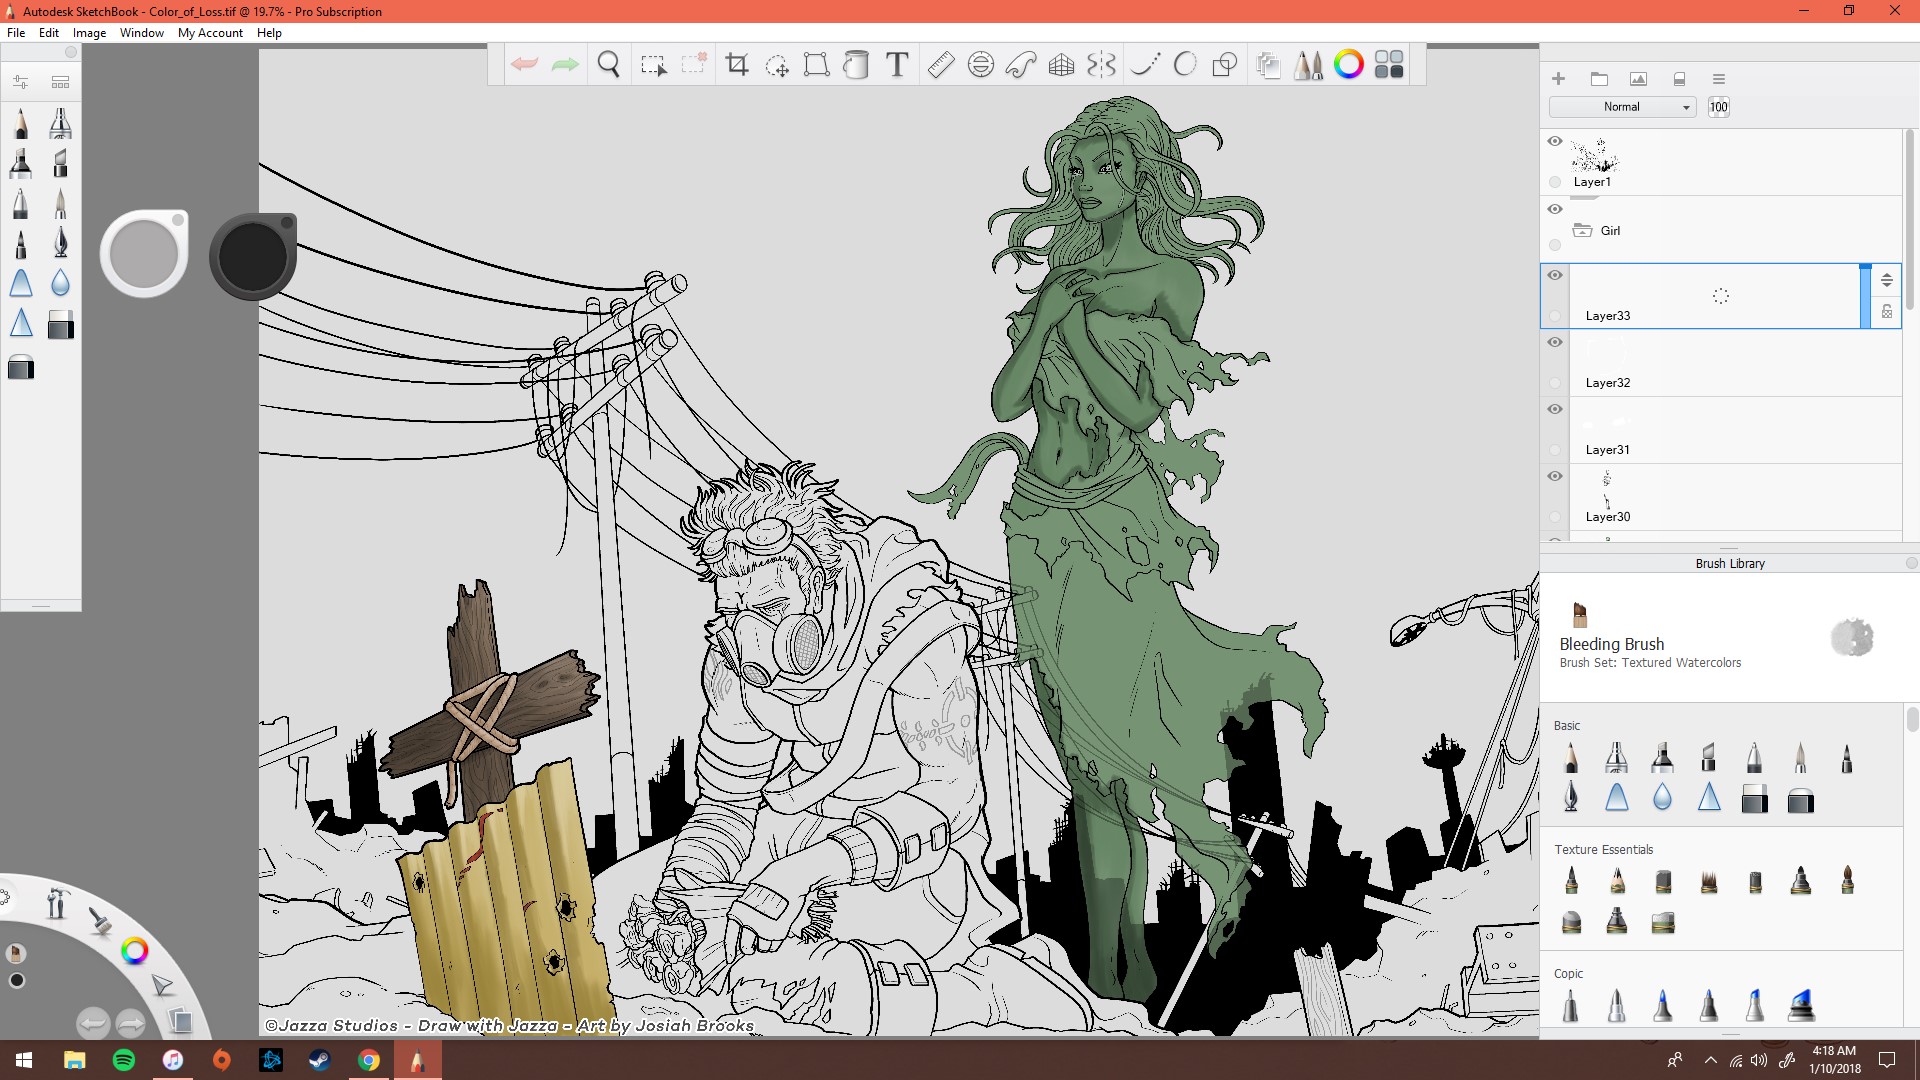This screenshot has width=1920, height=1080.
Task: Click Layer33 blue opacity slider bar
Action: [x=1865, y=296]
